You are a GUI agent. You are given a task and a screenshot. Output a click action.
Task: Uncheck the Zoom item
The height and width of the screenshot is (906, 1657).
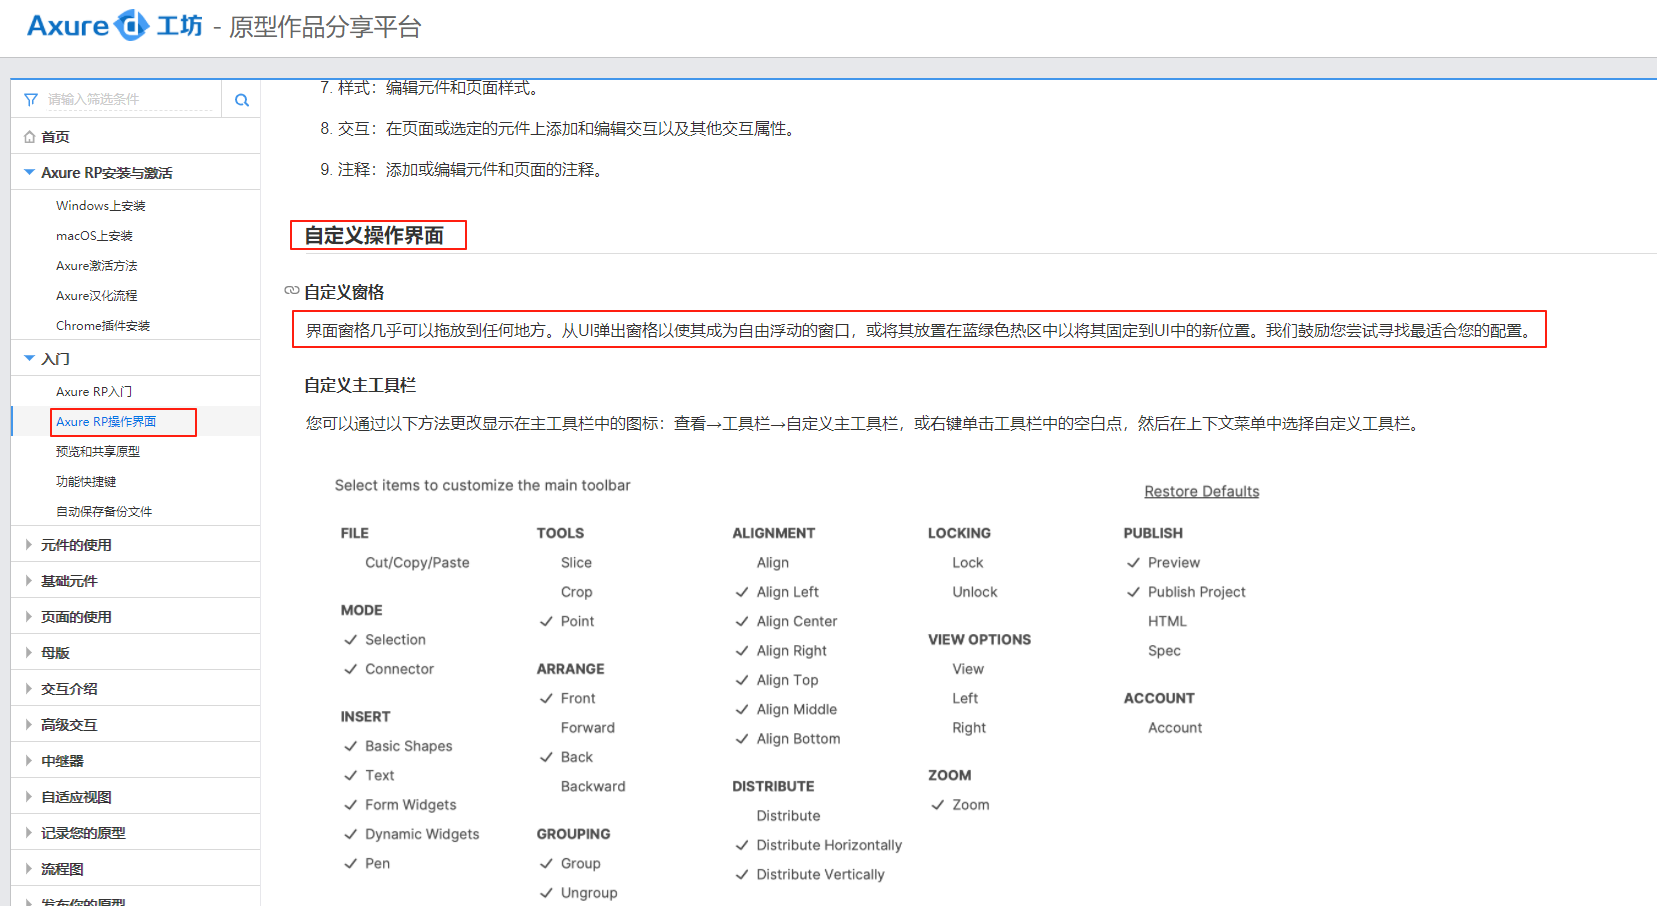(x=960, y=805)
